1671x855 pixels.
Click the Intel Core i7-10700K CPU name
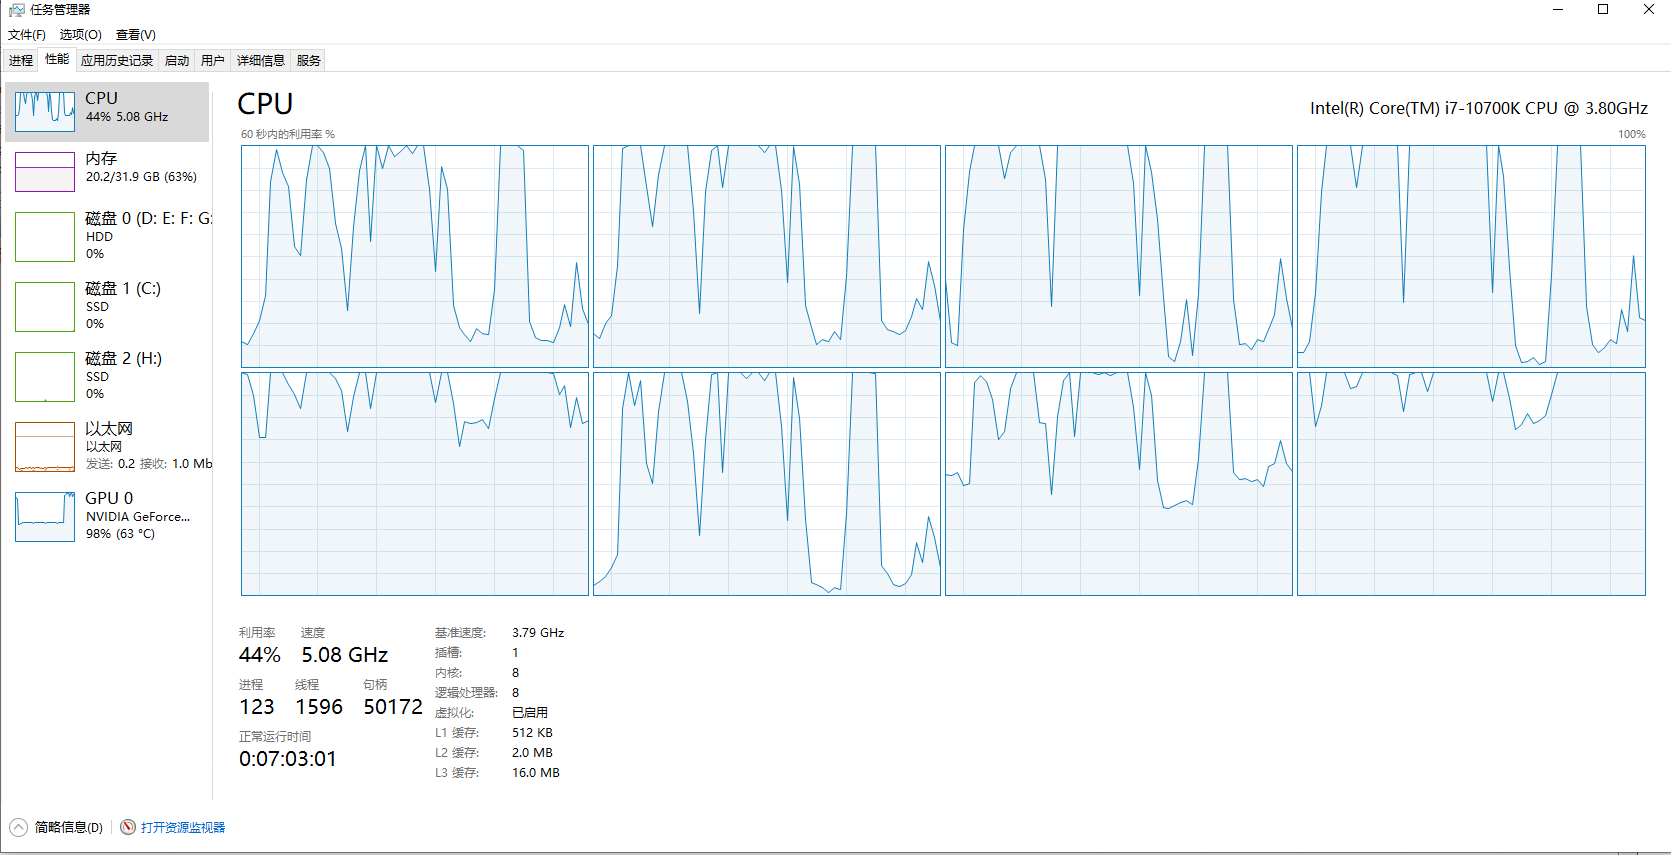tap(1479, 108)
